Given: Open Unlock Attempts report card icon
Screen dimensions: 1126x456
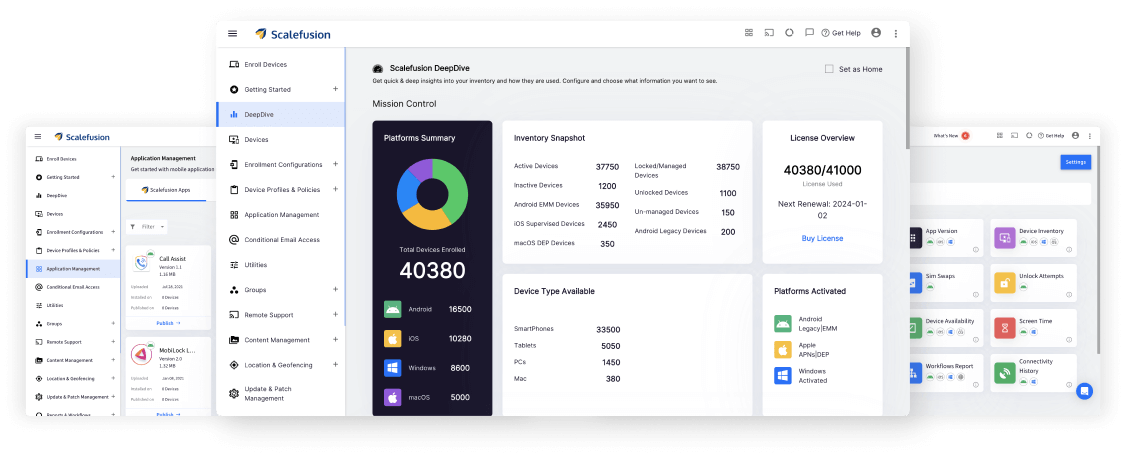Looking at the screenshot, I should pyautogui.click(x=1005, y=283).
